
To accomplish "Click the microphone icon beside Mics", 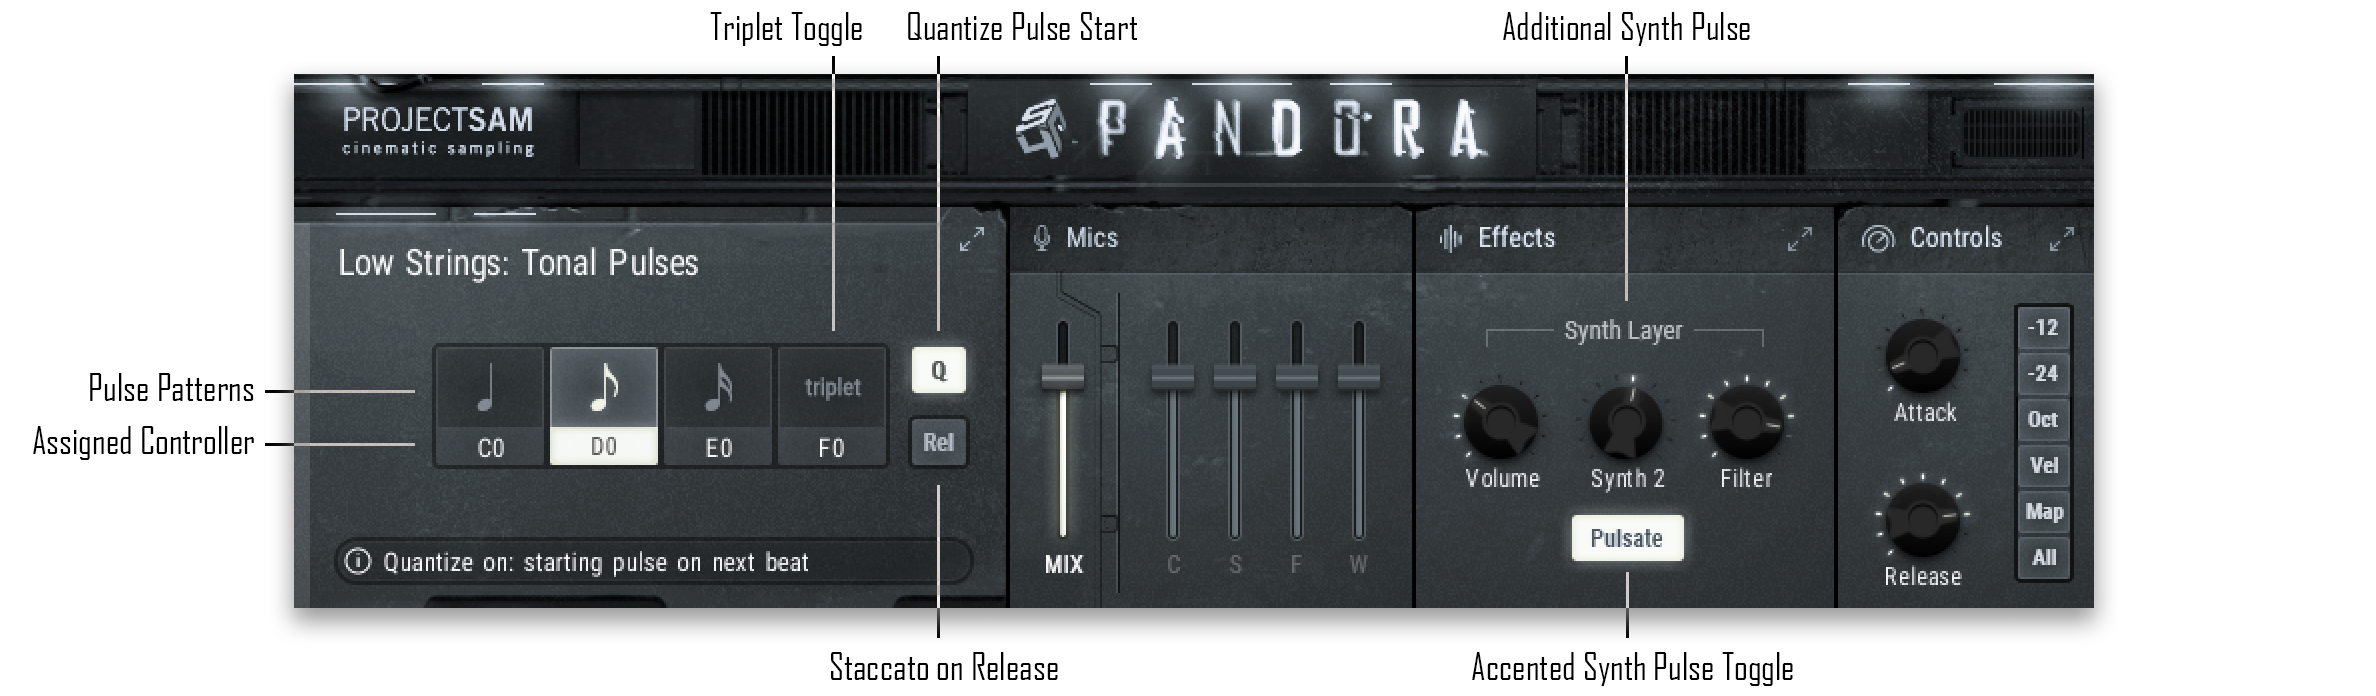I will point(1043,238).
